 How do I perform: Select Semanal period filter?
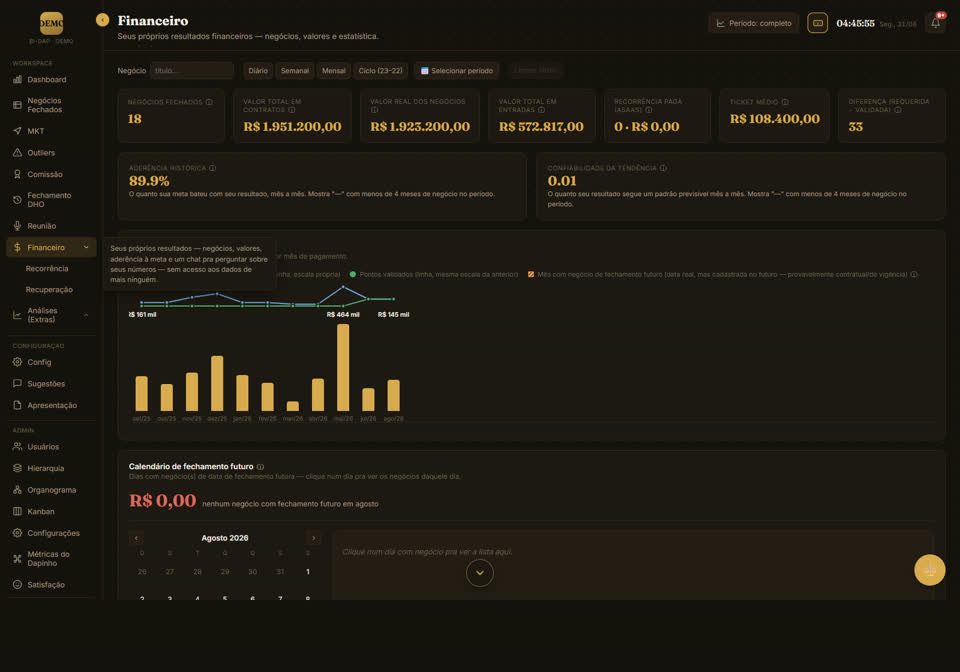(294, 70)
